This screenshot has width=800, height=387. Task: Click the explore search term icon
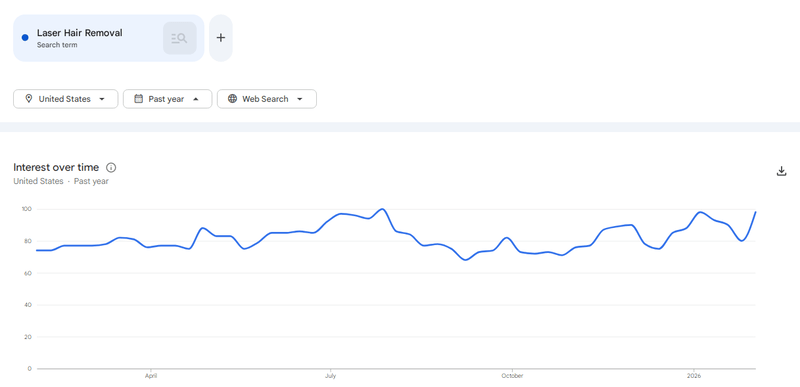pos(180,38)
